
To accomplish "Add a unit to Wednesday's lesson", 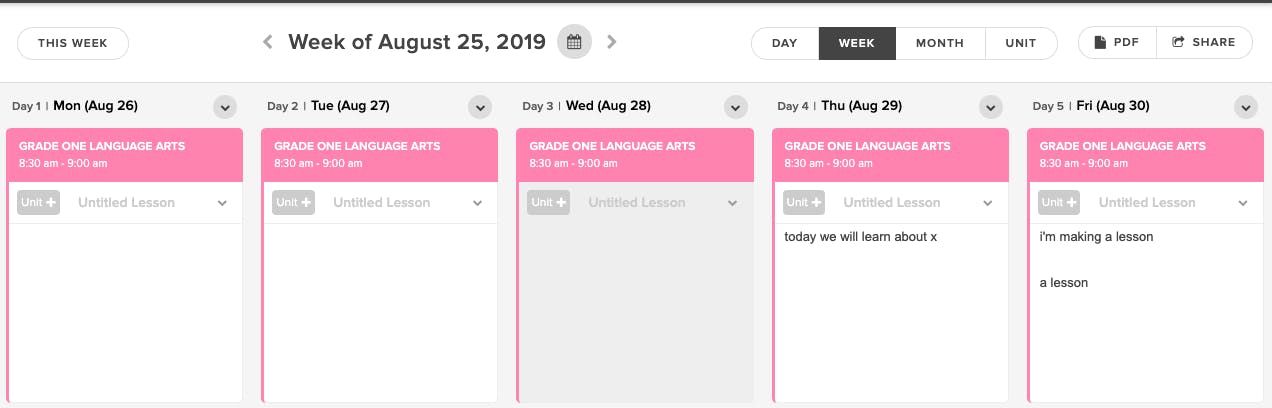I will (548, 202).
